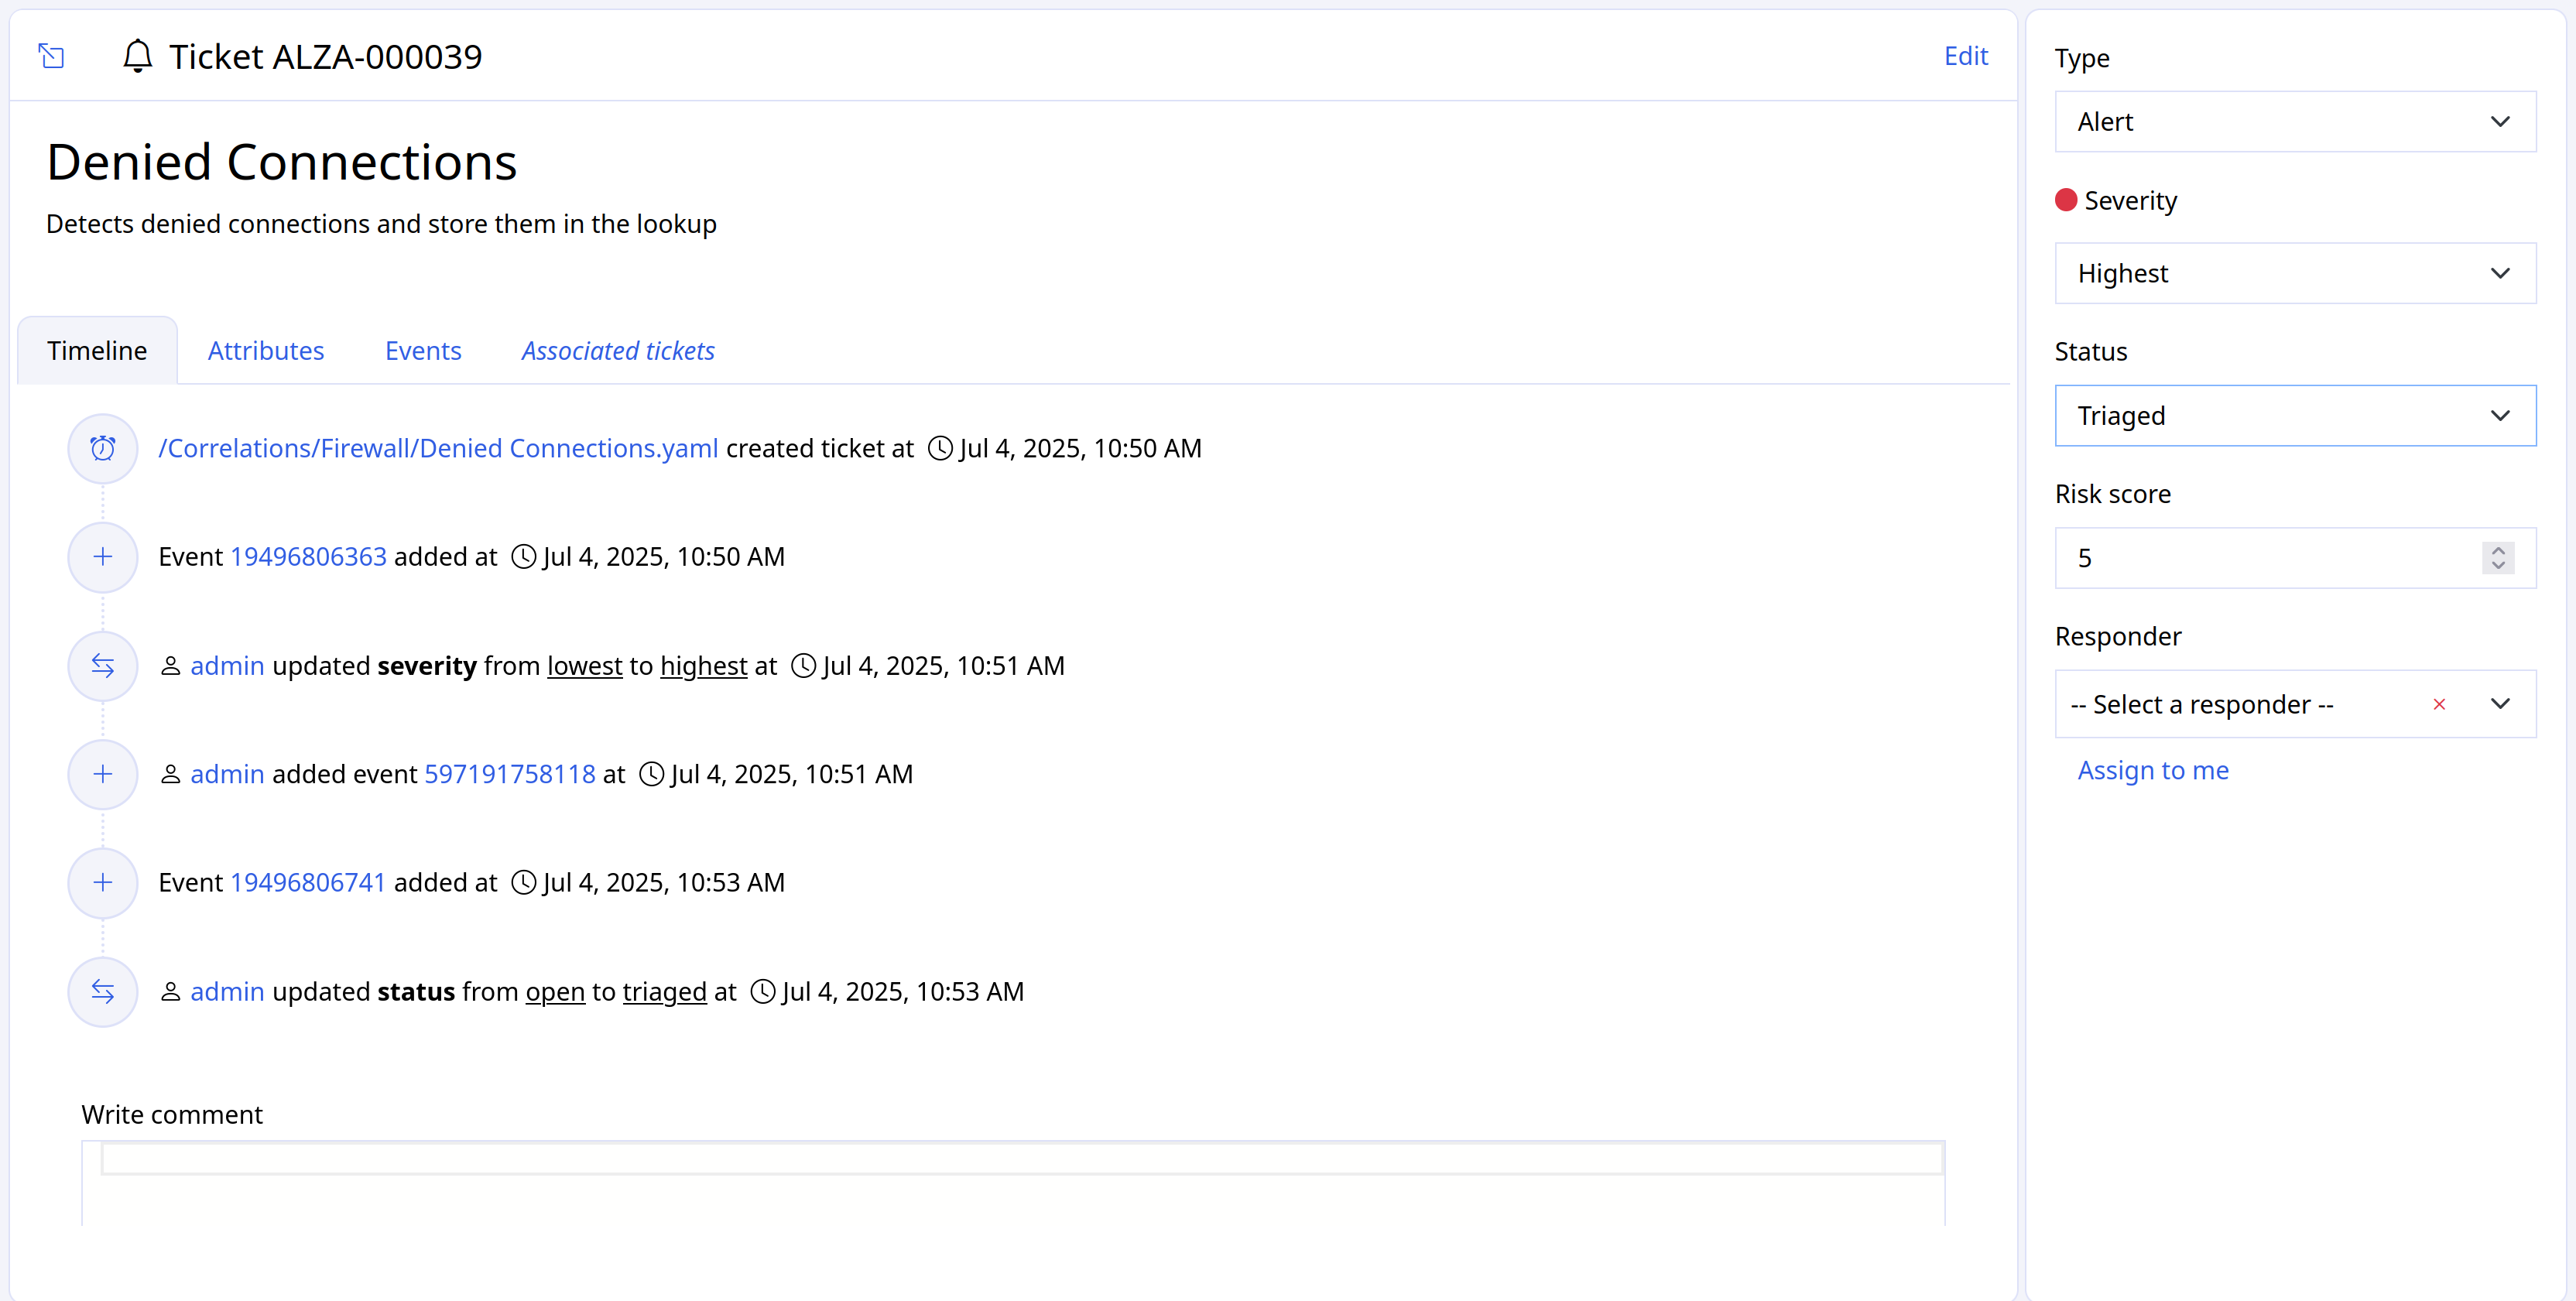The image size is (2576, 1301).
Task: Open the Denied Connections.yaml correlation link
Action: [438, 448]
